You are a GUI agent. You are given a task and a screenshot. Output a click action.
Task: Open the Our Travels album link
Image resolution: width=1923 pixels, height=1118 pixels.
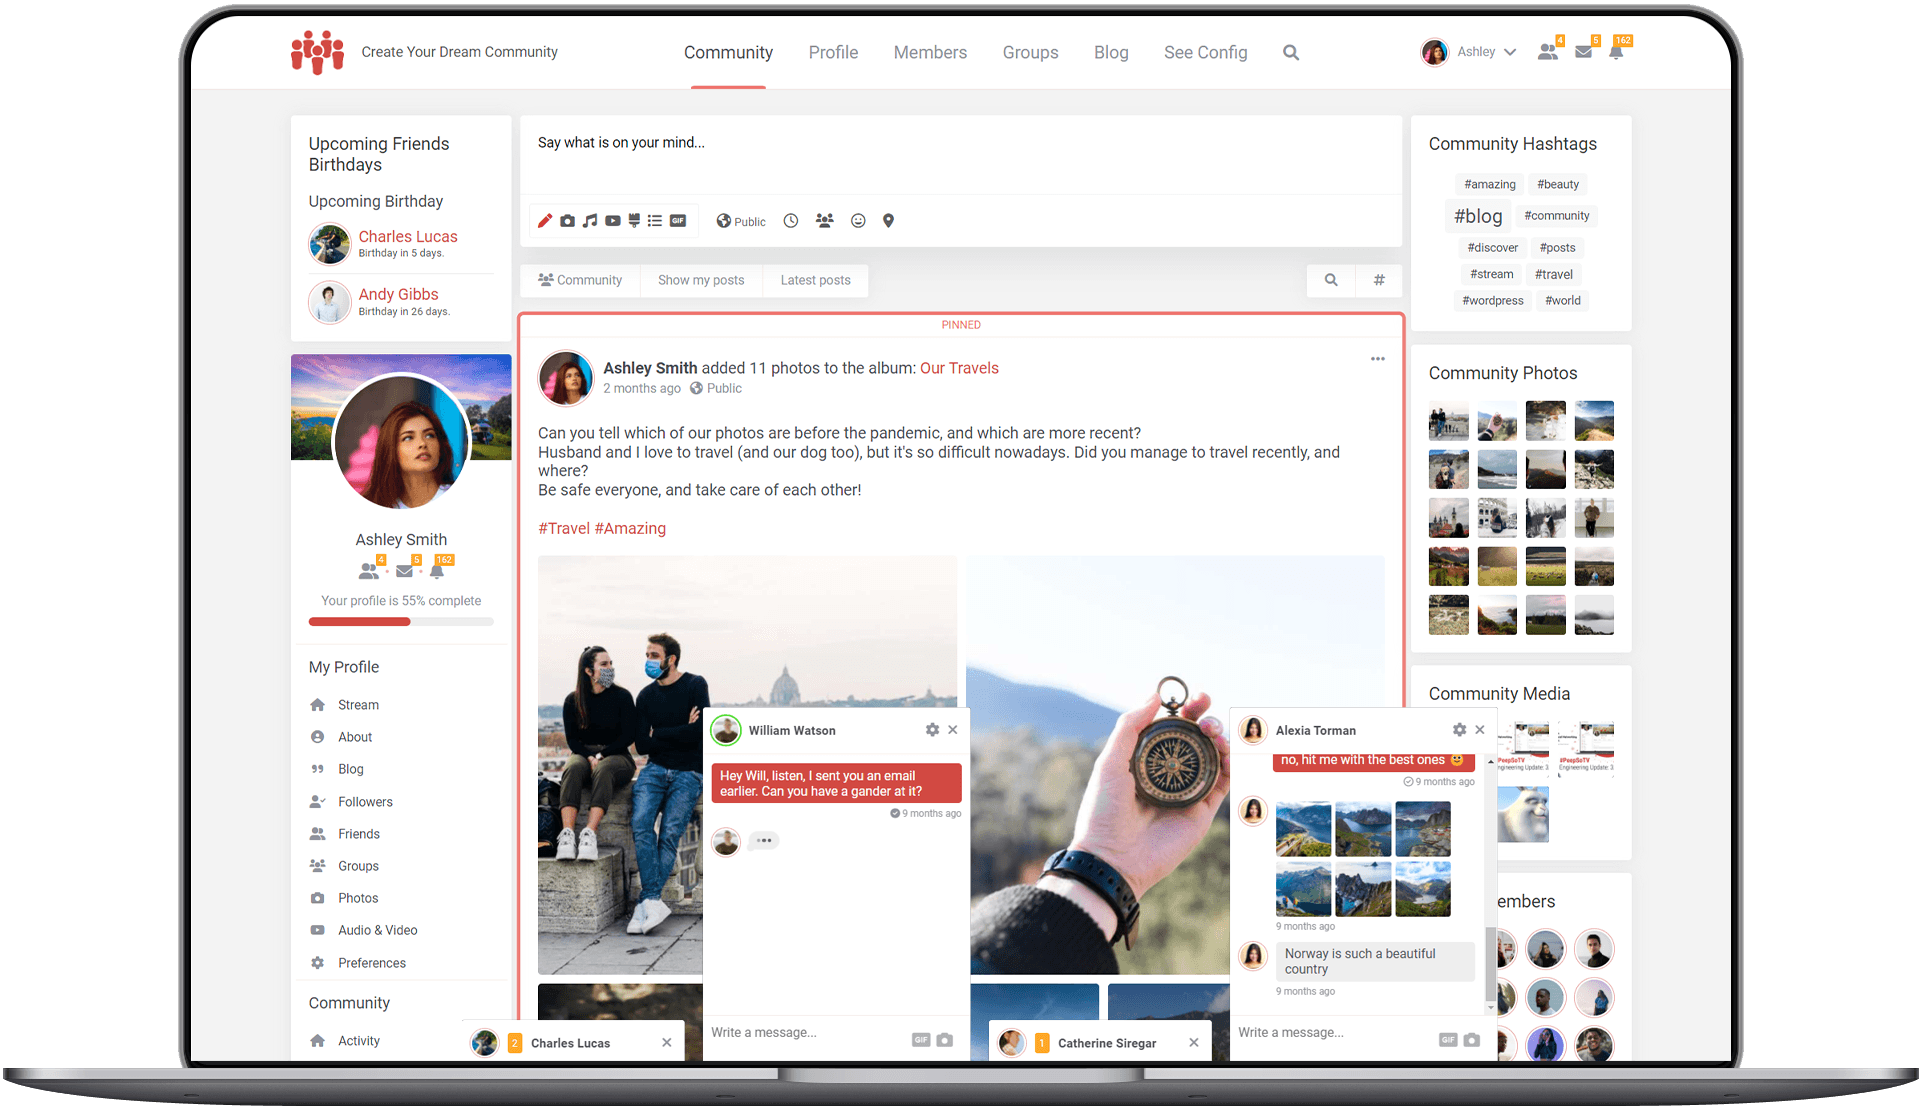click(x=959, y=369)
